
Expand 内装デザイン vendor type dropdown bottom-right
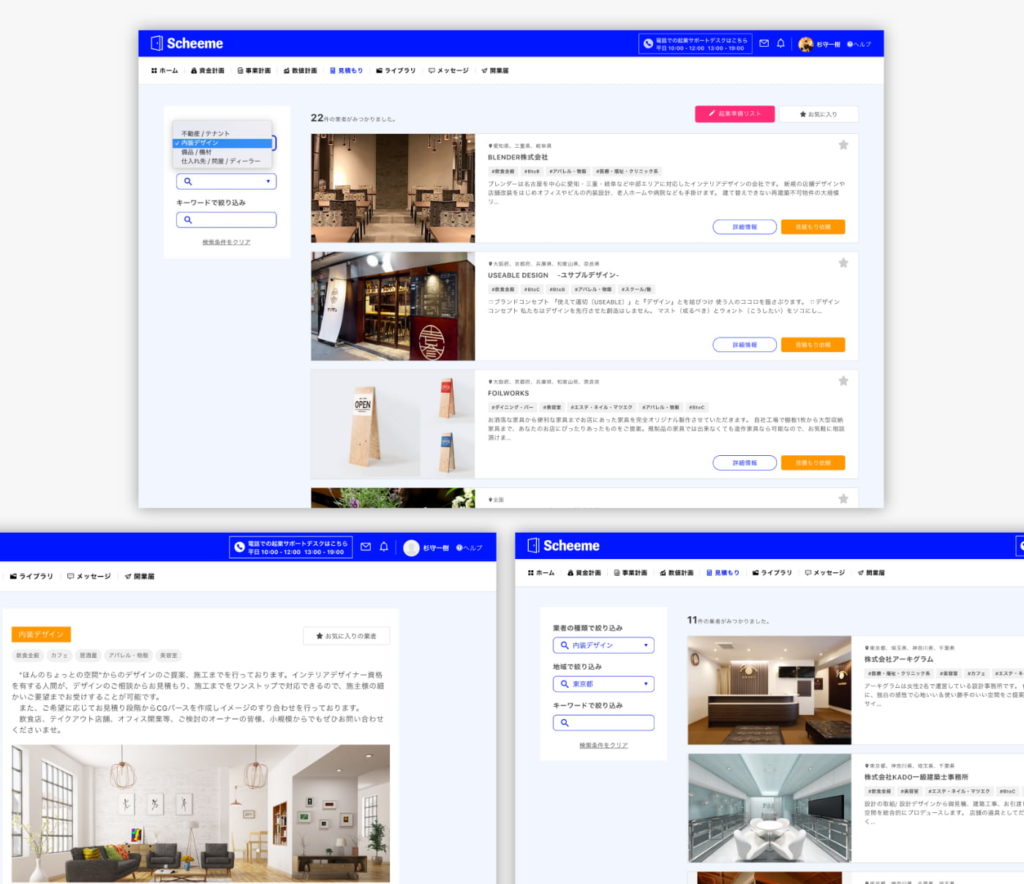tap(603, 645)
